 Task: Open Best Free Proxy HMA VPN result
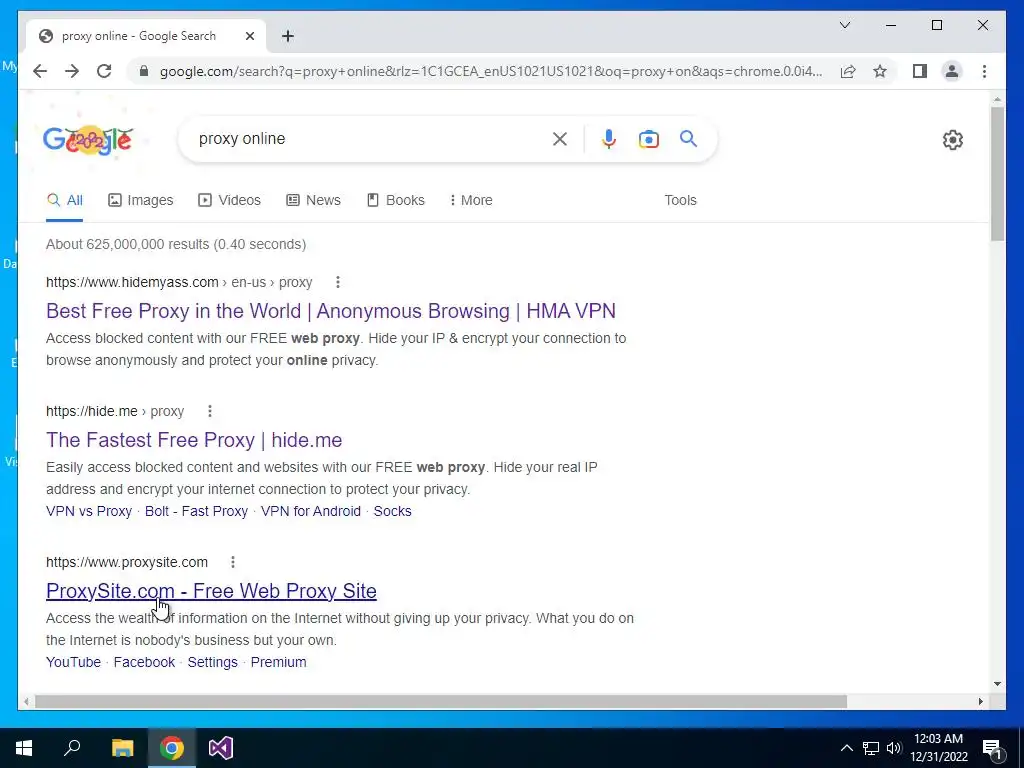[x=330, y=311]
